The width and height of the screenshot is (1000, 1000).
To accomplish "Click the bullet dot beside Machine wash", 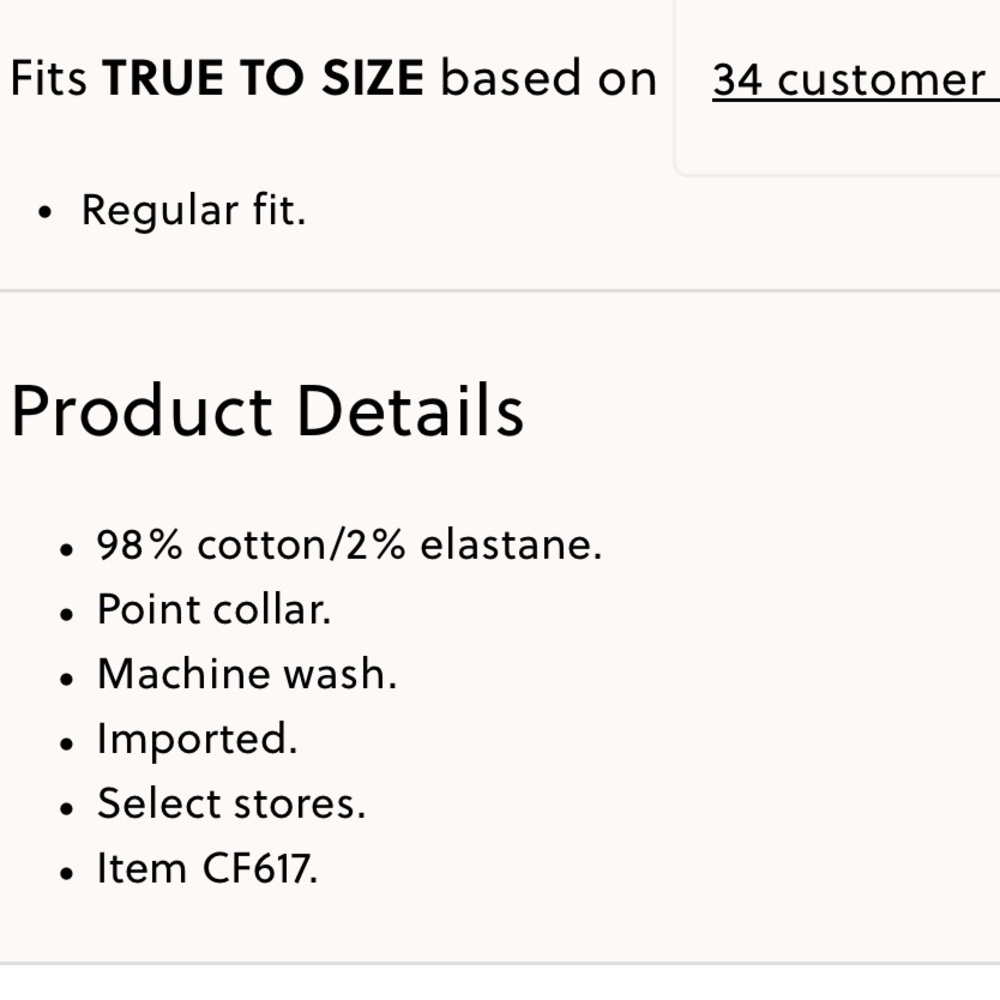I will [66, 679].
